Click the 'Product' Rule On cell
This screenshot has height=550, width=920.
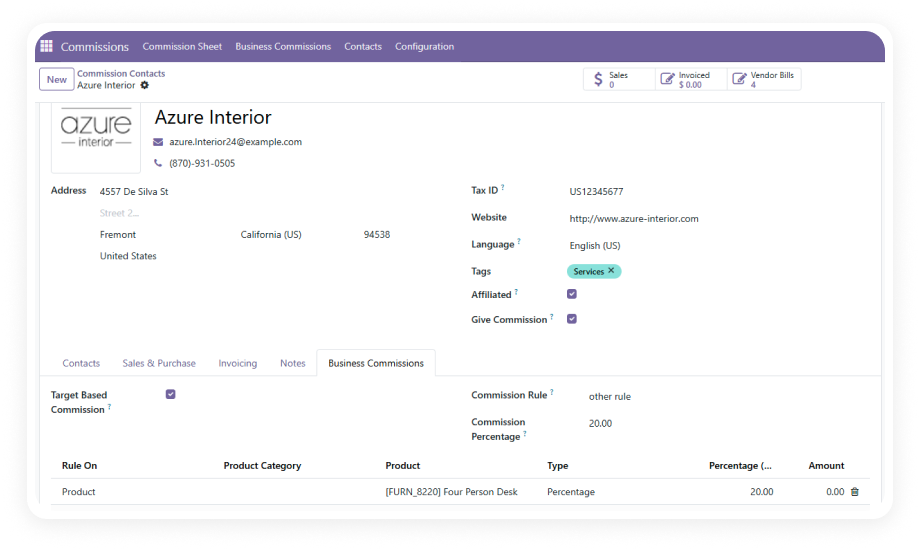coord(79,492)
